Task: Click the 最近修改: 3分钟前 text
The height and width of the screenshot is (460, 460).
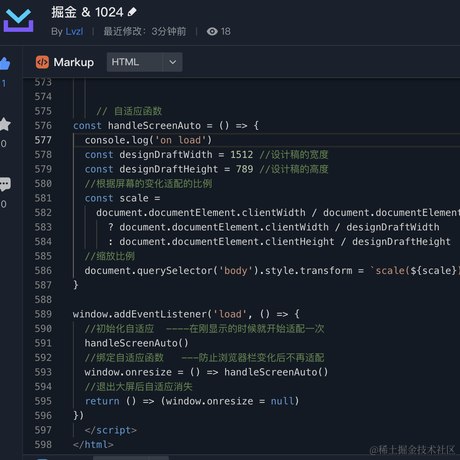Action: point(145,32)
